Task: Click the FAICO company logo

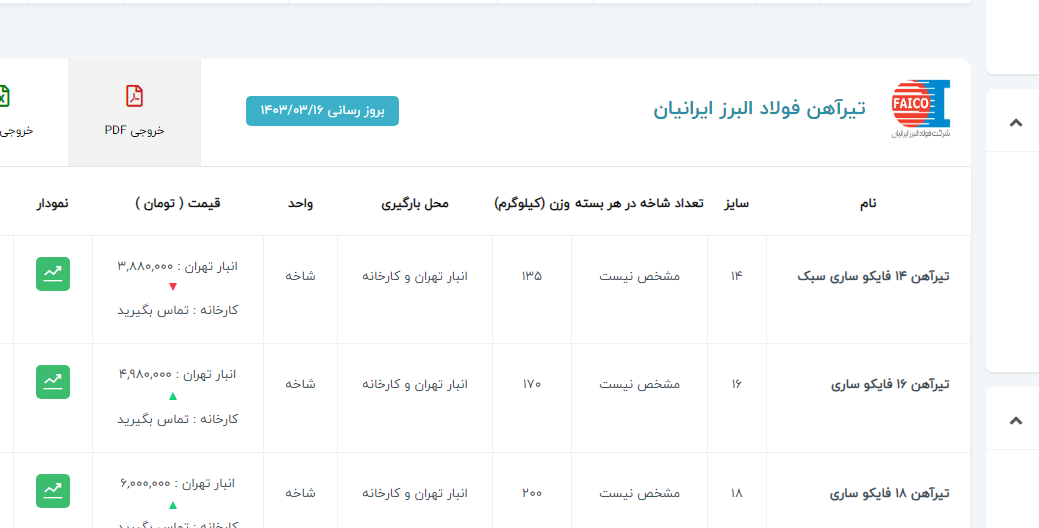Action: point(920,109)
